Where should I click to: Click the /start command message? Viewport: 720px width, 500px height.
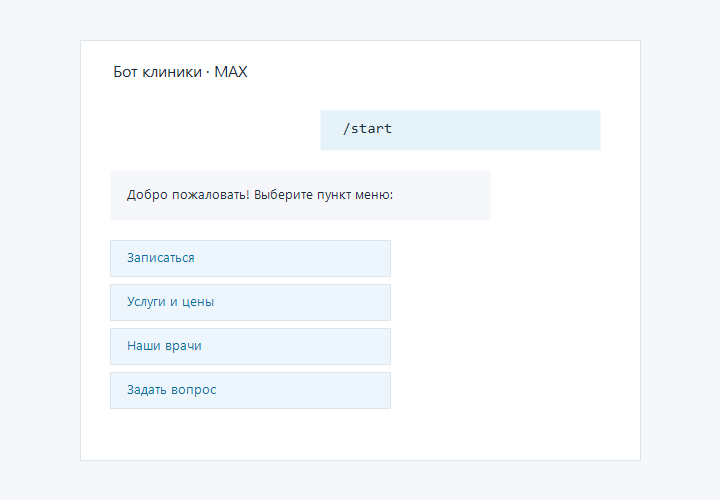tap(460, 130)
